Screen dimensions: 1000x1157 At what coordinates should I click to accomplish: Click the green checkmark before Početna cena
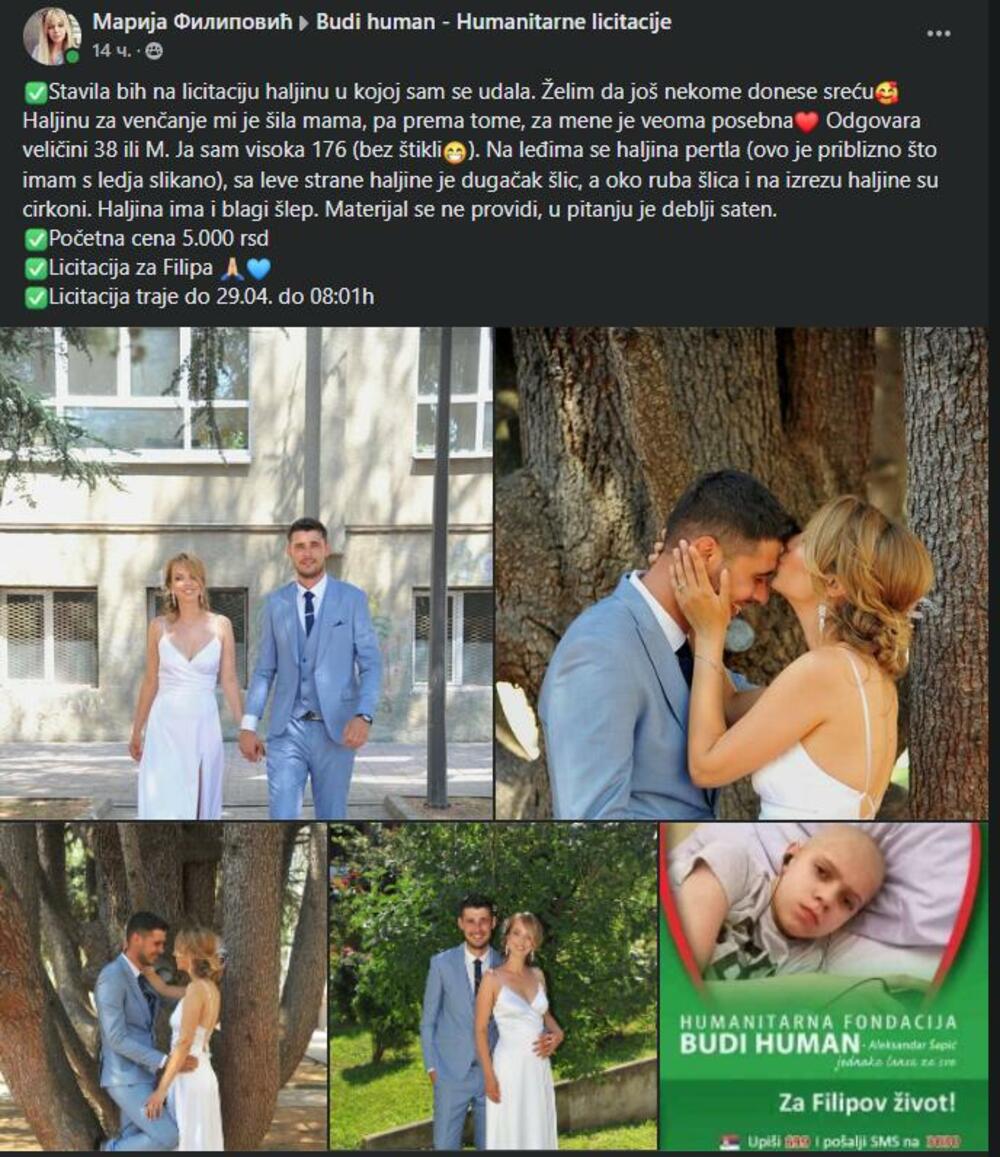[x=35, y=239]
